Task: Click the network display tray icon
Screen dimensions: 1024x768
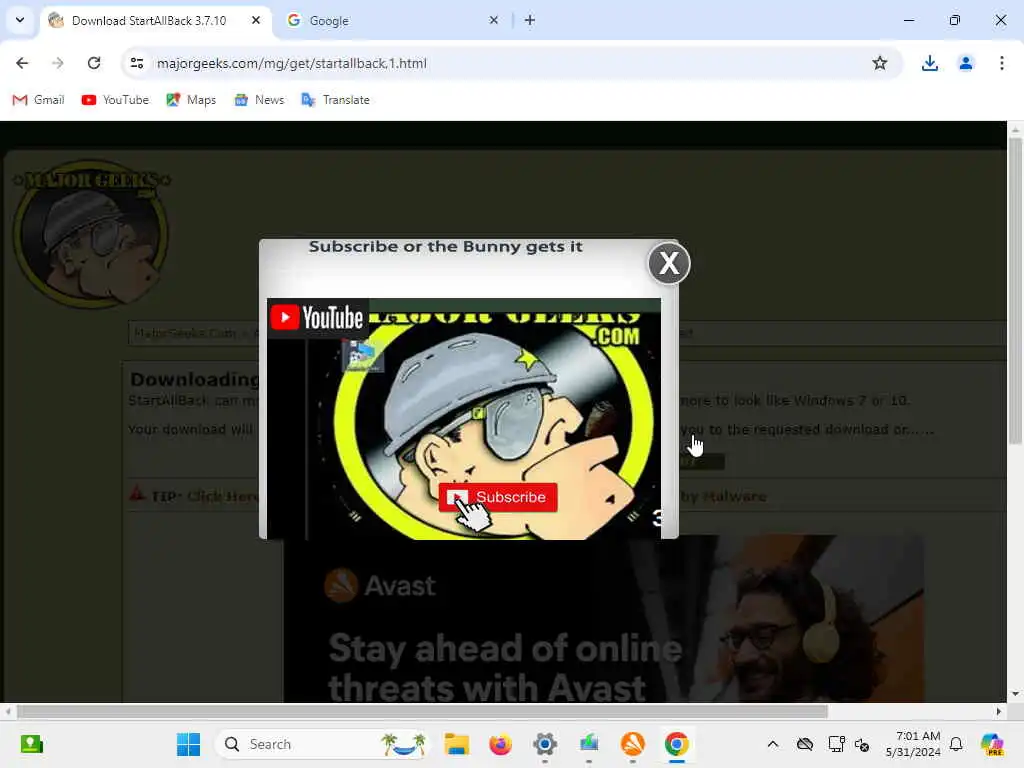Action: (836, 744)
